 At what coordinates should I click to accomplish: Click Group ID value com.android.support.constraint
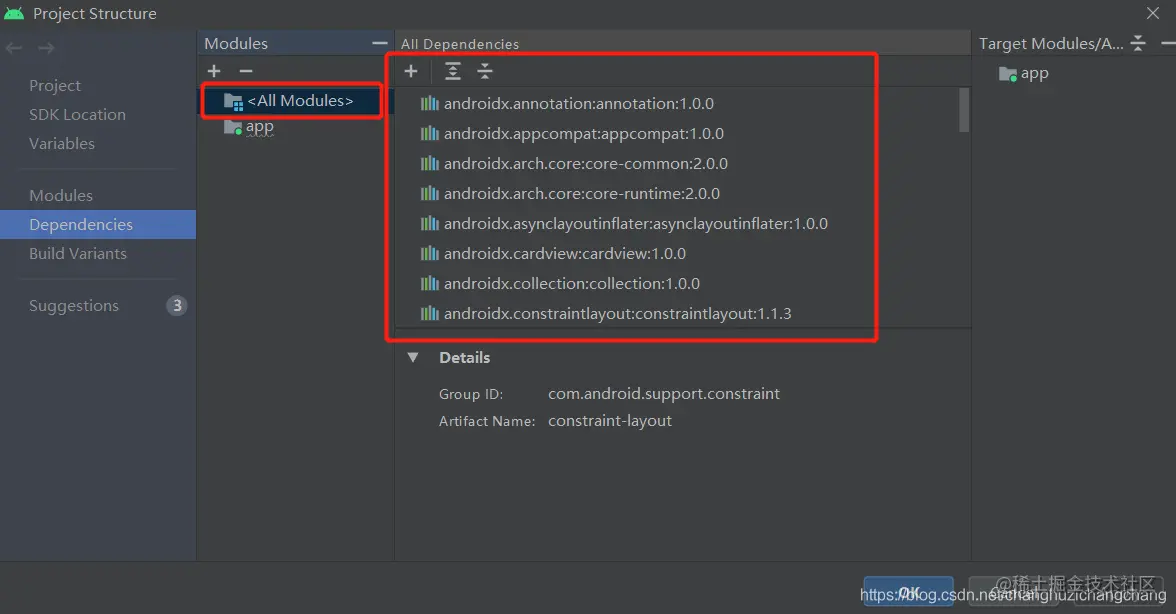click(664, 394)
